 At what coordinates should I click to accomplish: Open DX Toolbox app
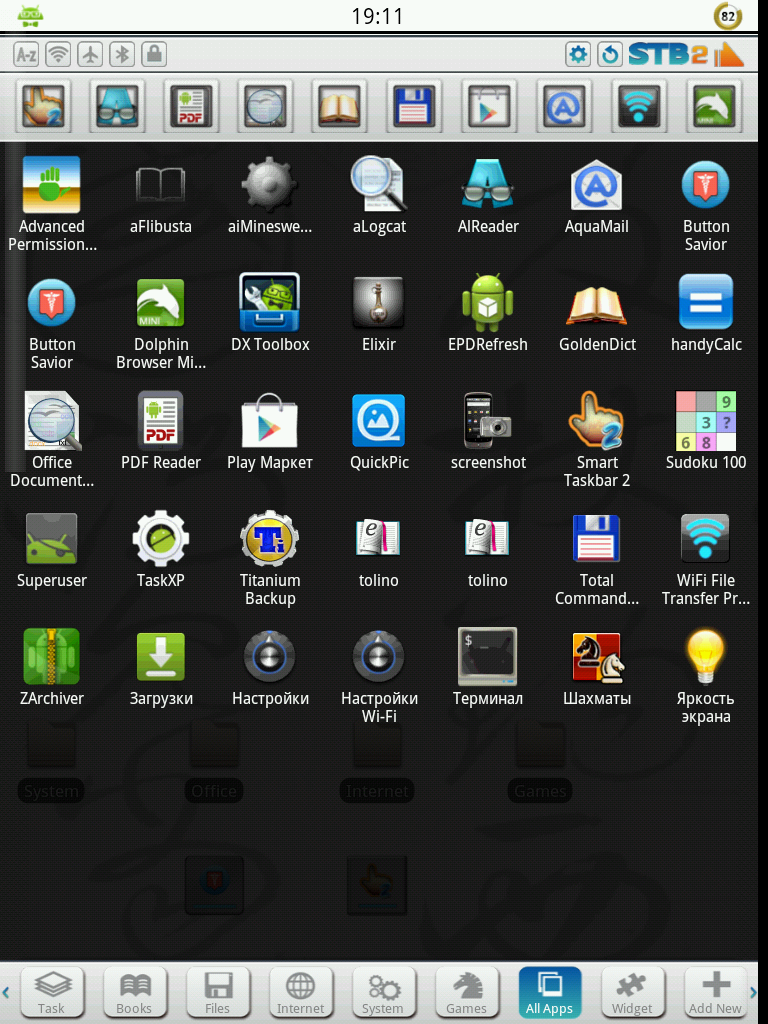tap(270, 313)
